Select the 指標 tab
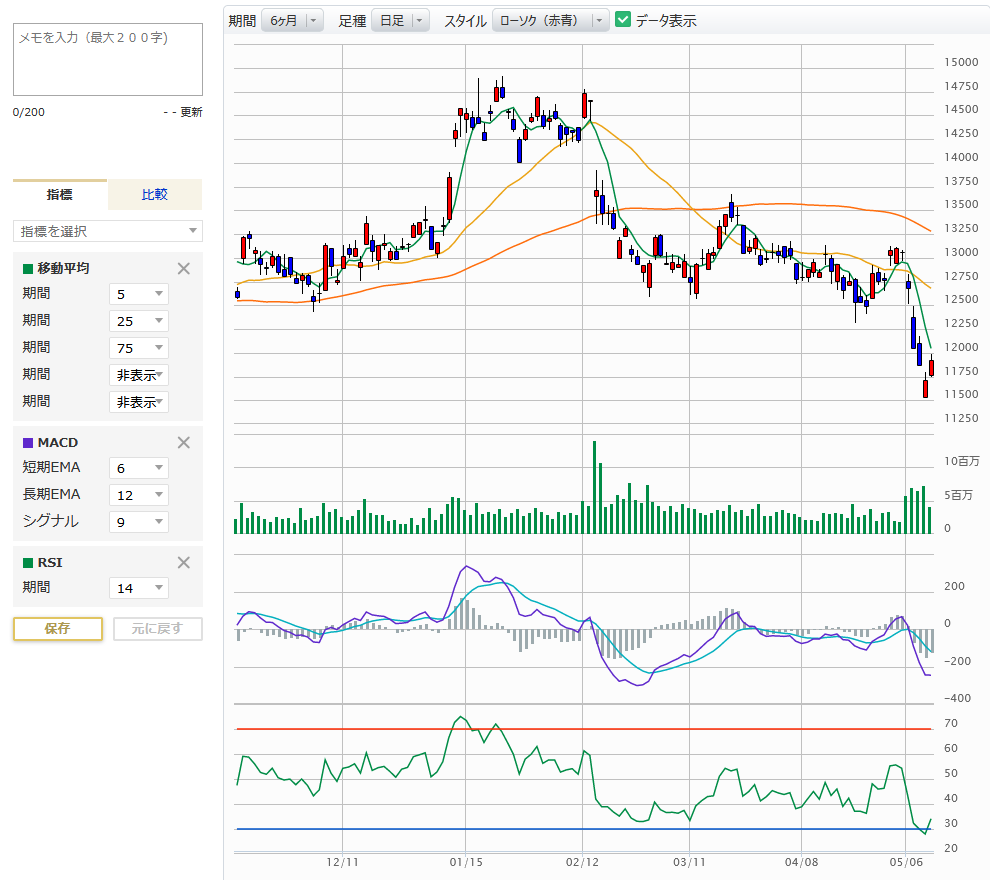The image size is (990, 880). [x=60, y=195]
